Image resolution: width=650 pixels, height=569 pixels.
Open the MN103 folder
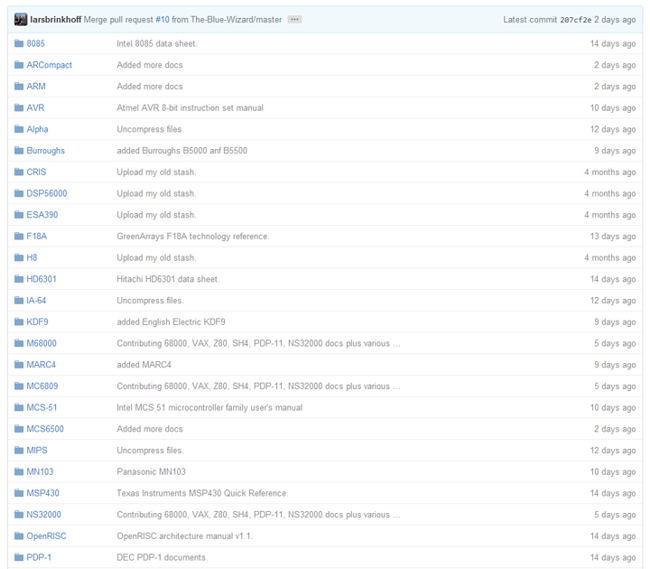coord(40,472)
